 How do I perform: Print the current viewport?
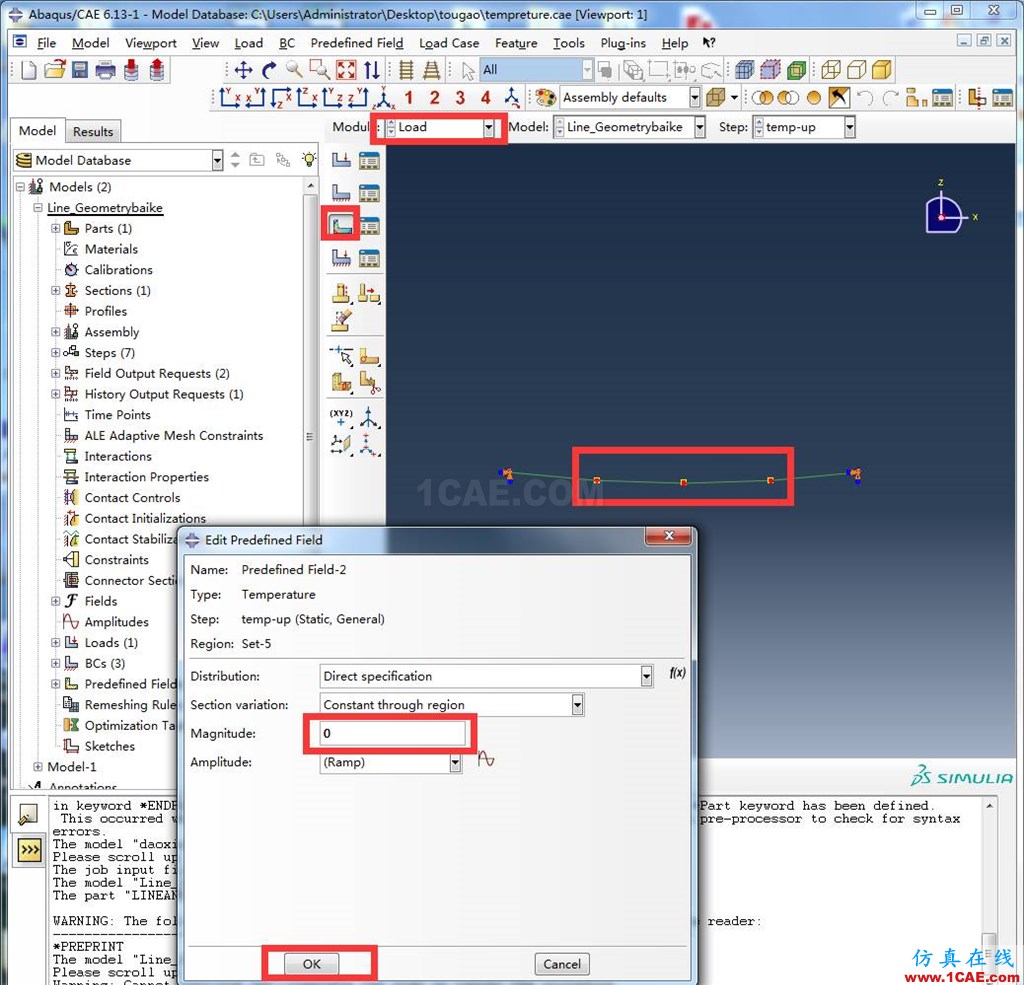tap(105, 70)
